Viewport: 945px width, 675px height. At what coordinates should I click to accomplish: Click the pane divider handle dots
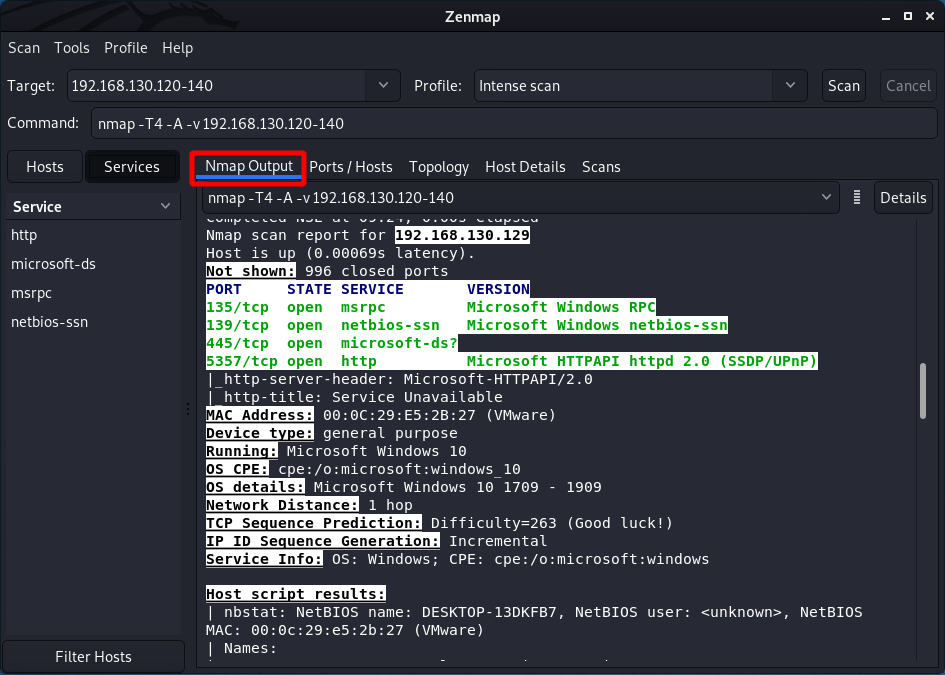click(x=188, y=409)
